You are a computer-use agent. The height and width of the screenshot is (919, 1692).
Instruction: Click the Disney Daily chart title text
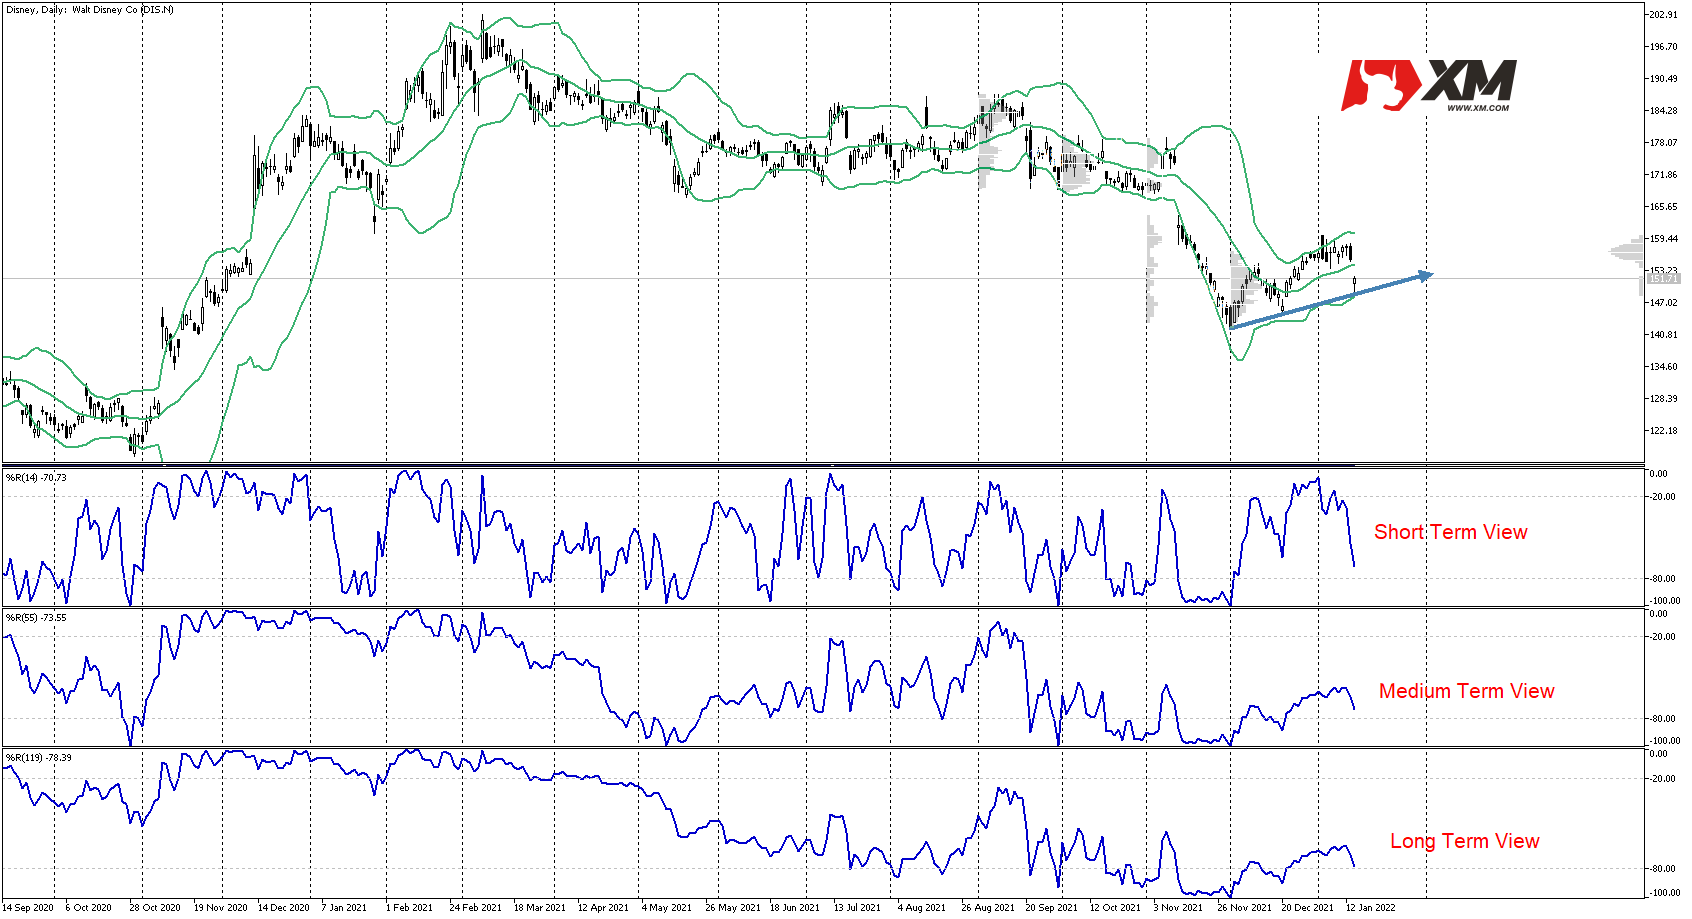(x=90, y=10)
